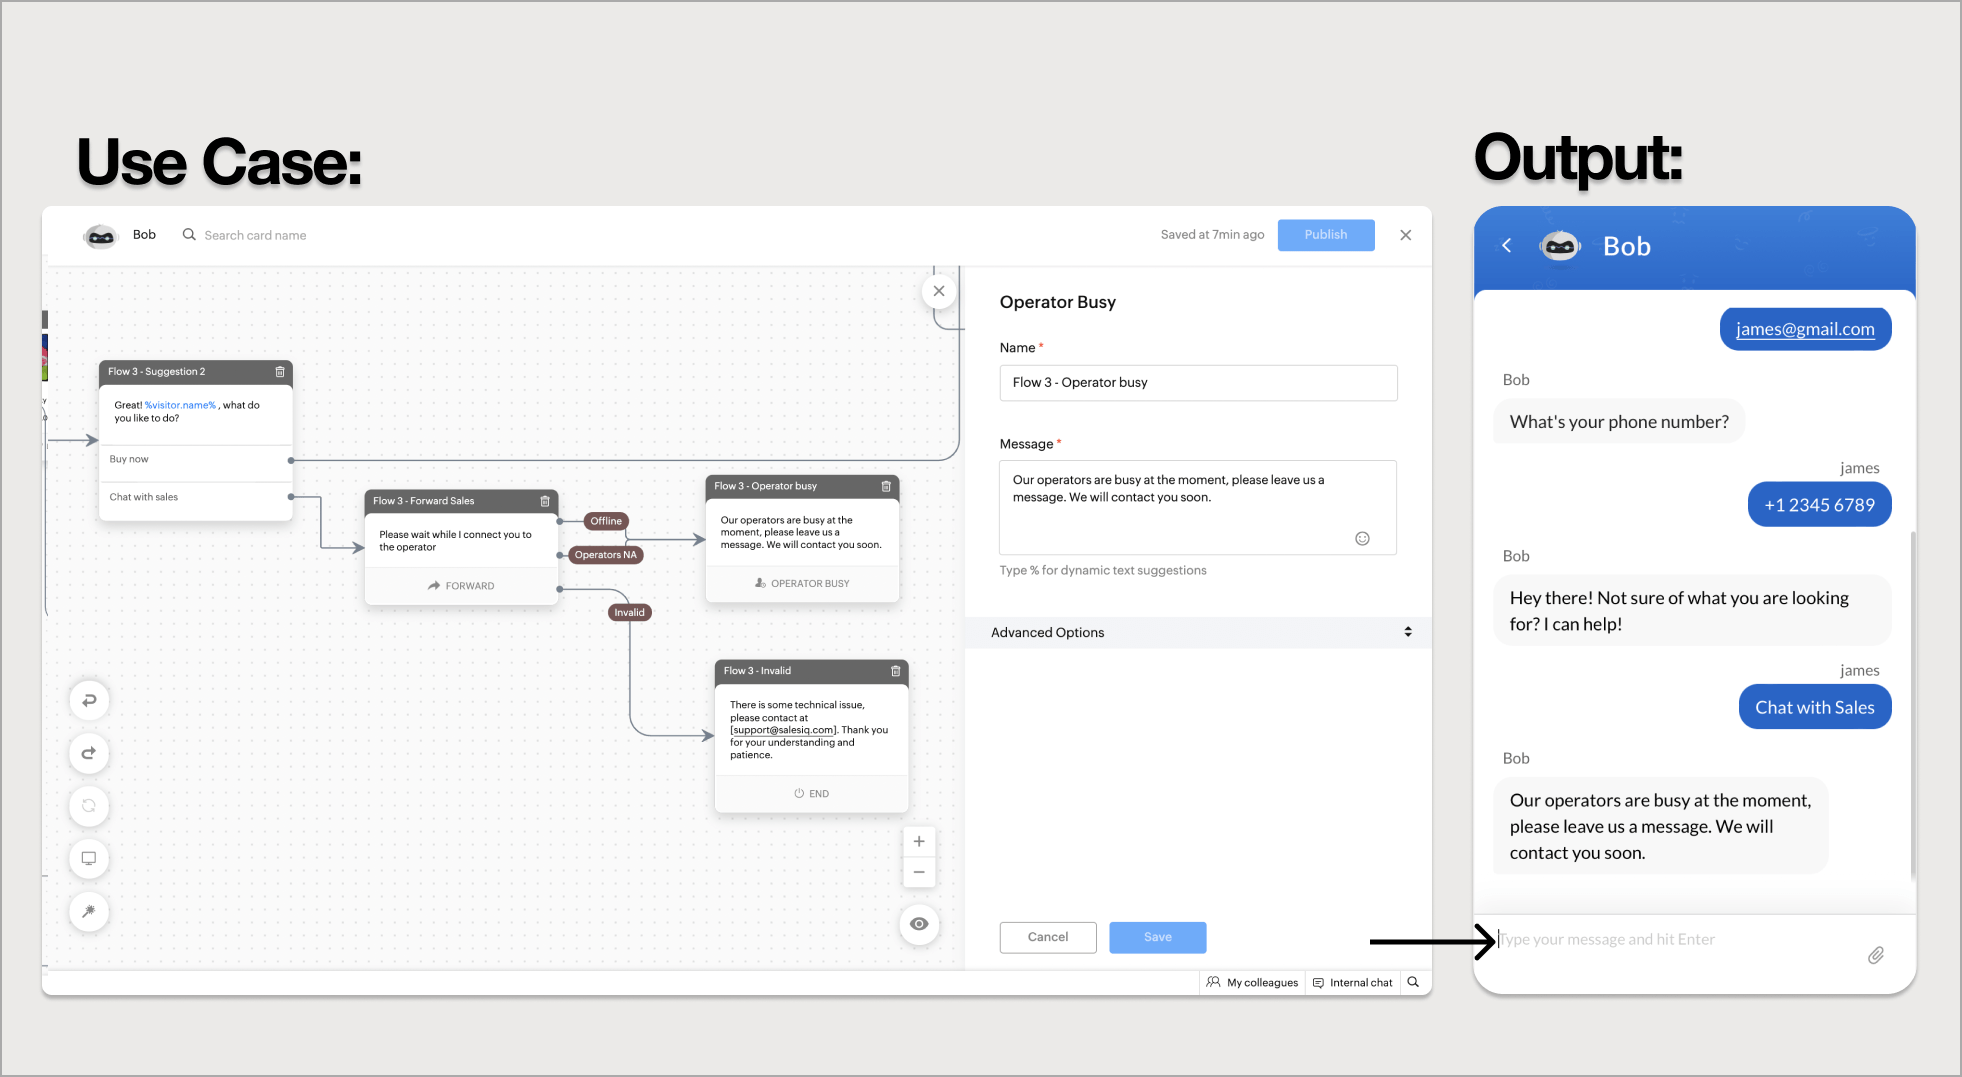Edit the Name field 'Flow 3 - Operator busy'

[1197, 383]
